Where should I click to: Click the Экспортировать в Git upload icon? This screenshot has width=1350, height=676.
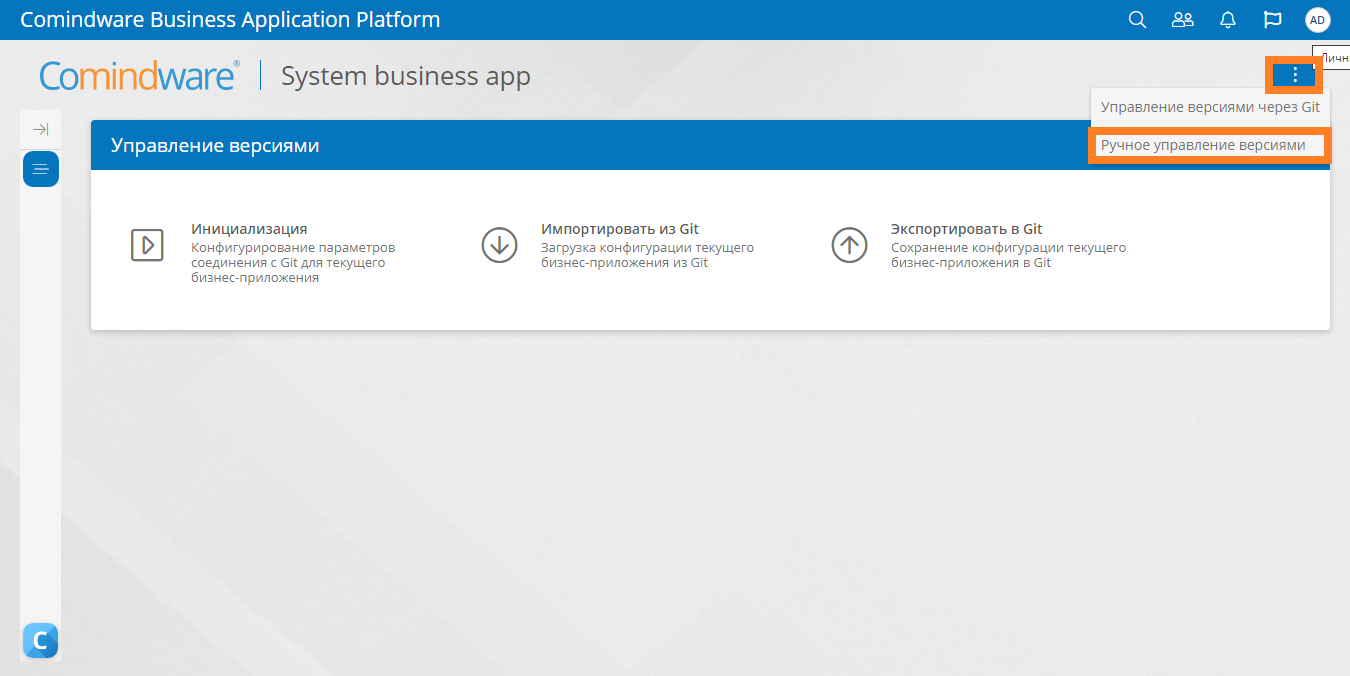pos(849,245)
